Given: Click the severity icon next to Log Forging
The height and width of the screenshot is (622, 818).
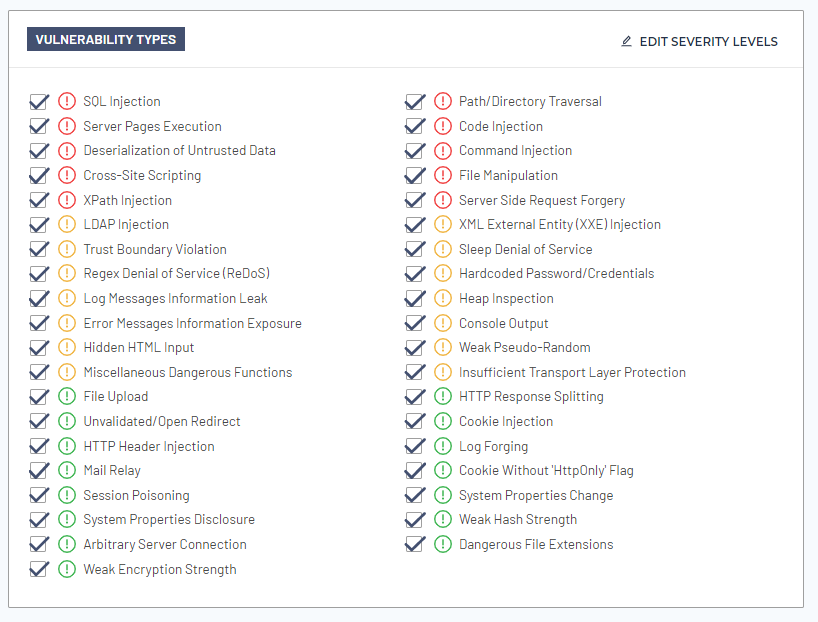Looking at the screenshot, I should (443, 447).
